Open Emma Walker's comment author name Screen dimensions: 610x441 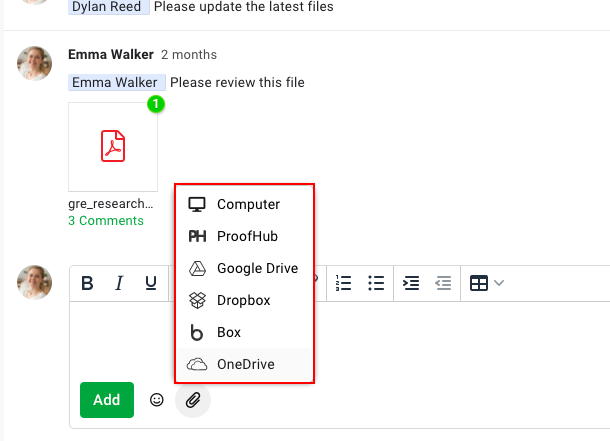point(111,54)
